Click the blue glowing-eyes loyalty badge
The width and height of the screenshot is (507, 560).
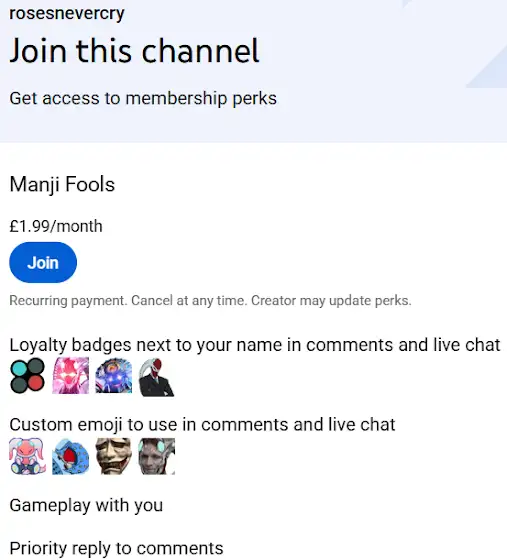tap(114, 376)
